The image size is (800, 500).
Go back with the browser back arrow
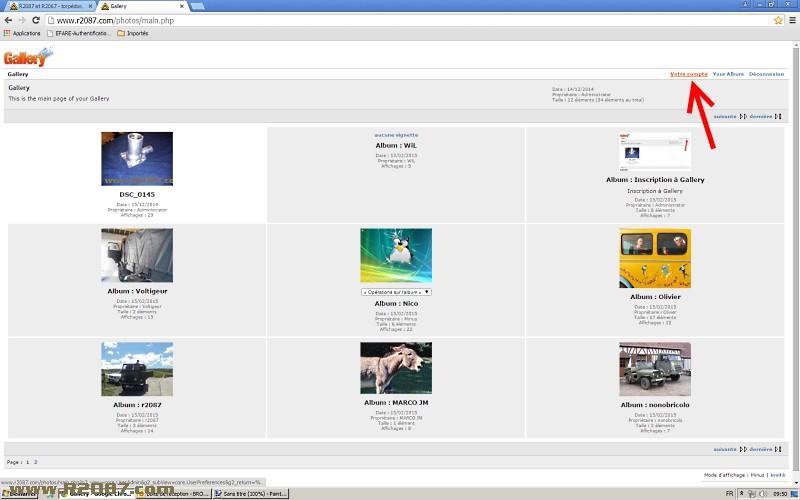[x=8, y=20]
